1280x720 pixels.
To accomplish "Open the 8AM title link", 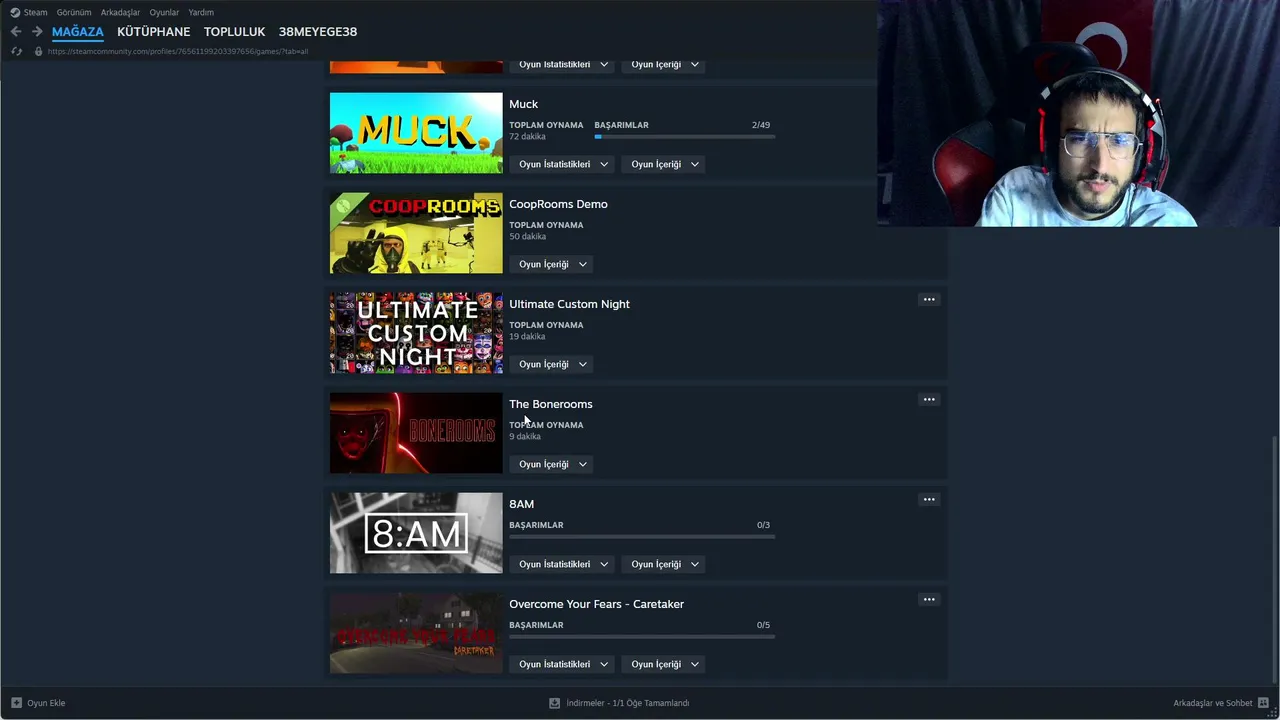I will point(521,504).
